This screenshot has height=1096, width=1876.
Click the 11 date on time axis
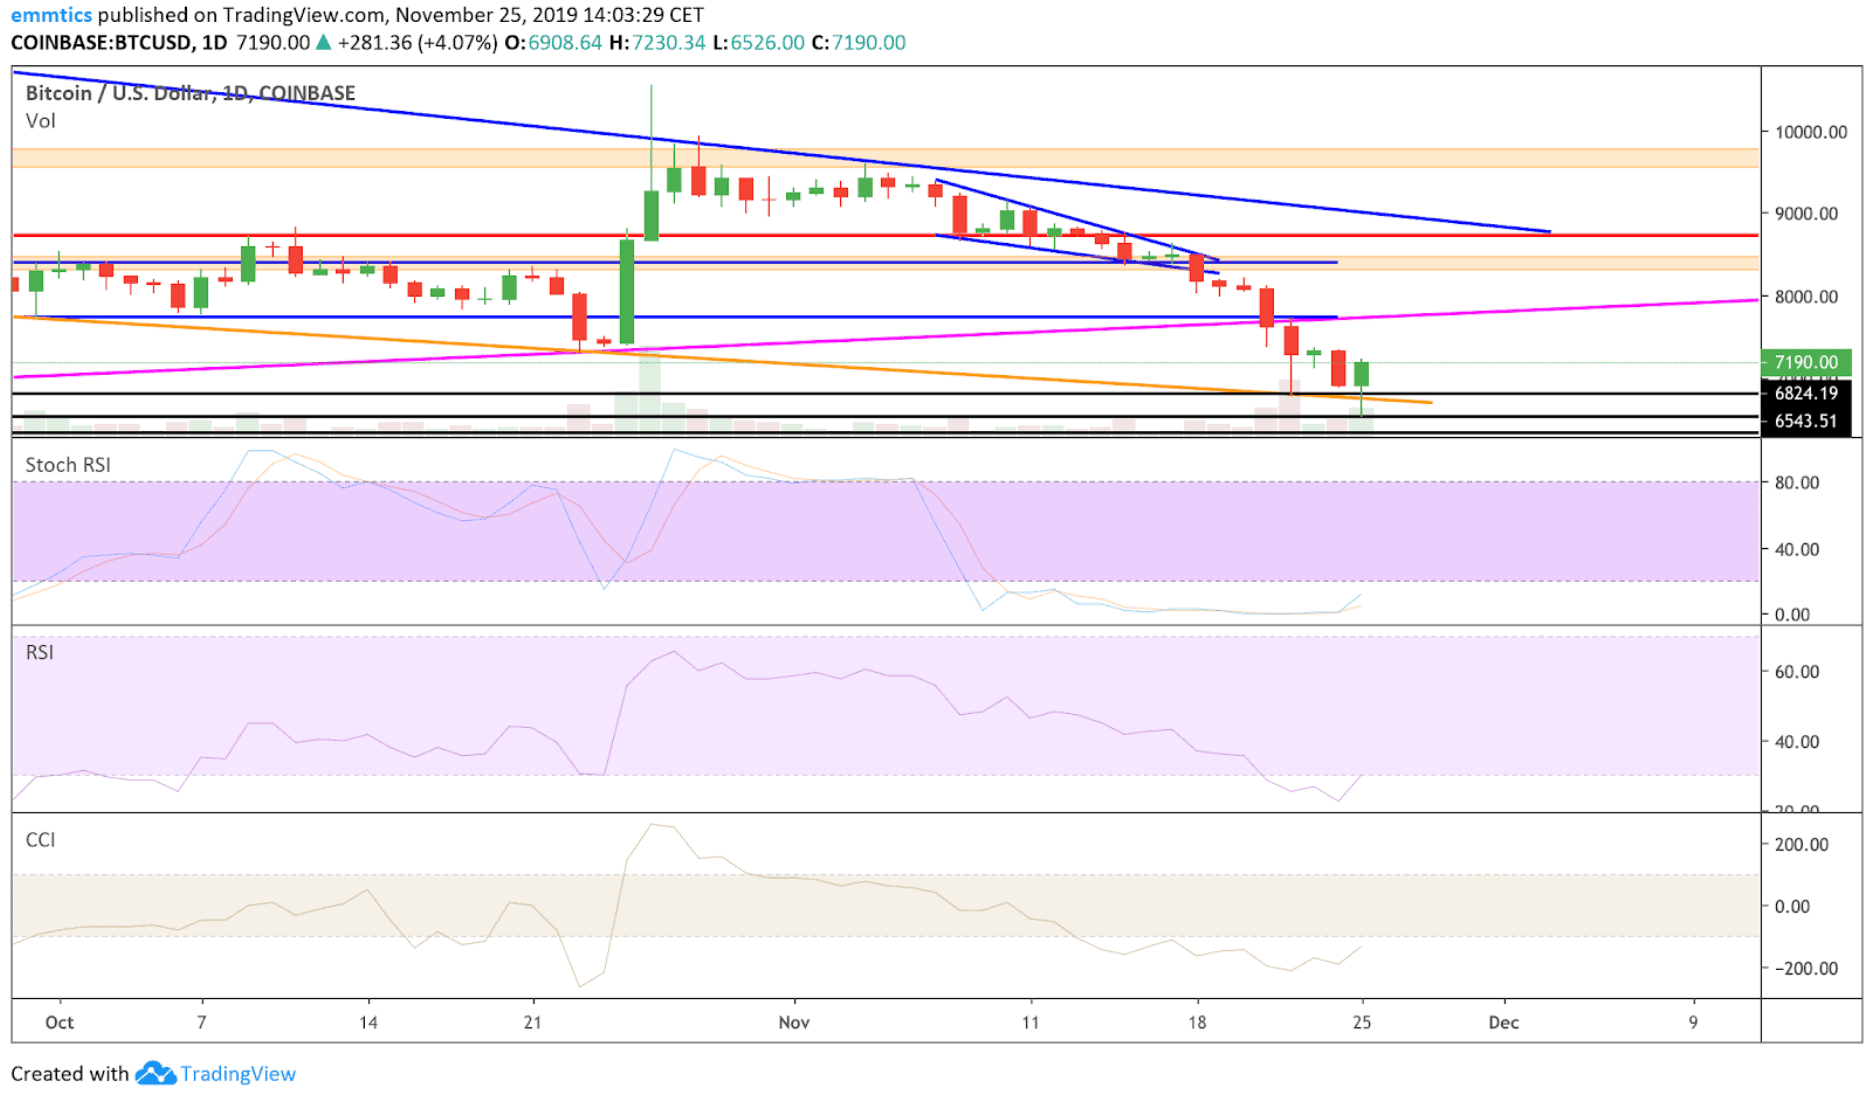click(1030, 1022)
